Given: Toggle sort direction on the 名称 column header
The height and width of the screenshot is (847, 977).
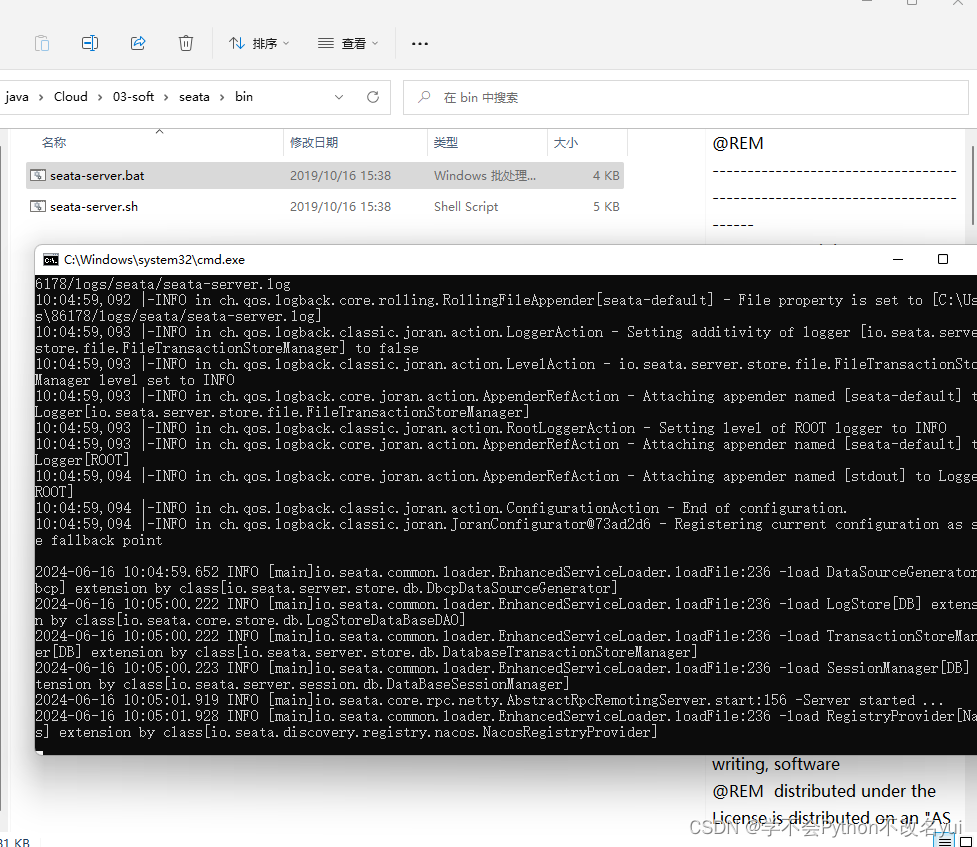Looking at the screenshot, I should coord(53,142).
